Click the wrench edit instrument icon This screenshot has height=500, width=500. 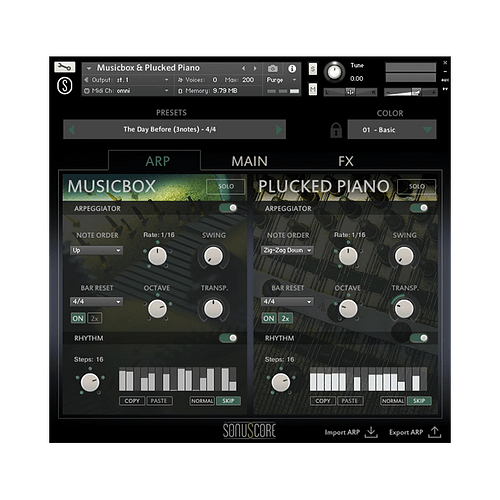[x=65, y=67]
